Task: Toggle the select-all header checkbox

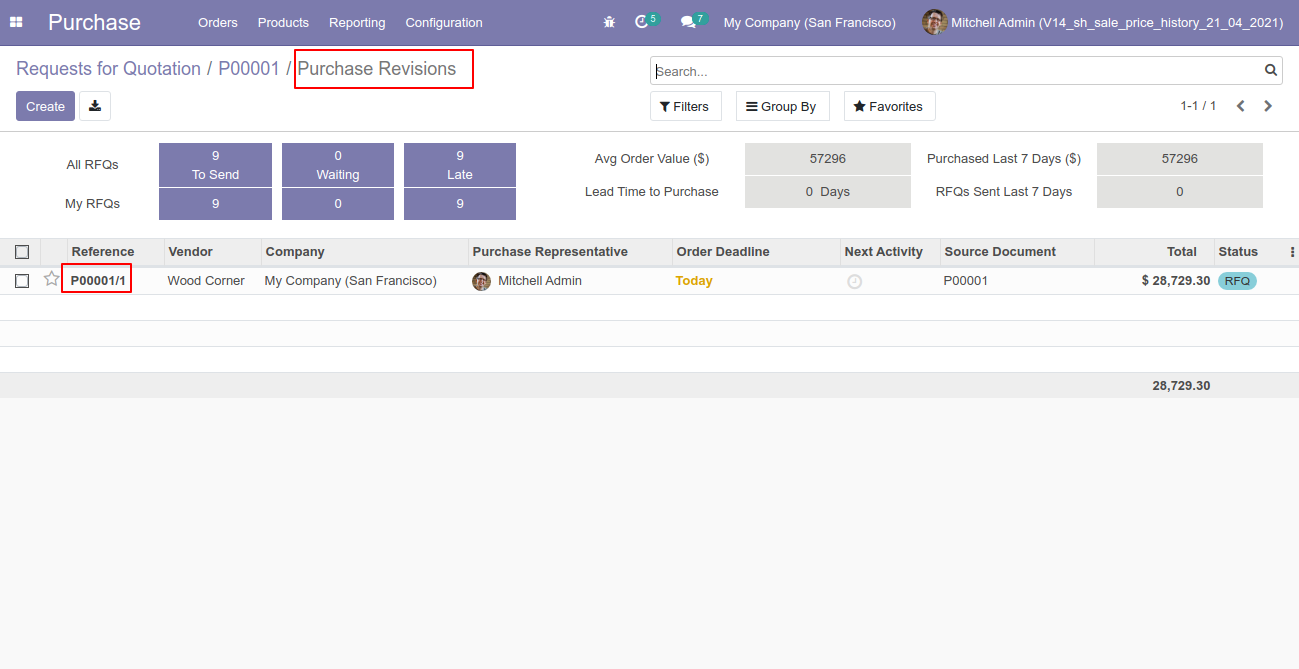Action: tap(22, 252)
